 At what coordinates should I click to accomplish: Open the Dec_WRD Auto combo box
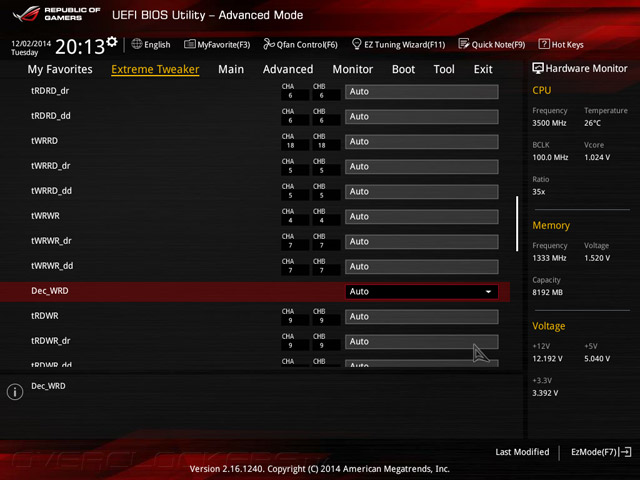pyautogui.click(x=422, y=292)
